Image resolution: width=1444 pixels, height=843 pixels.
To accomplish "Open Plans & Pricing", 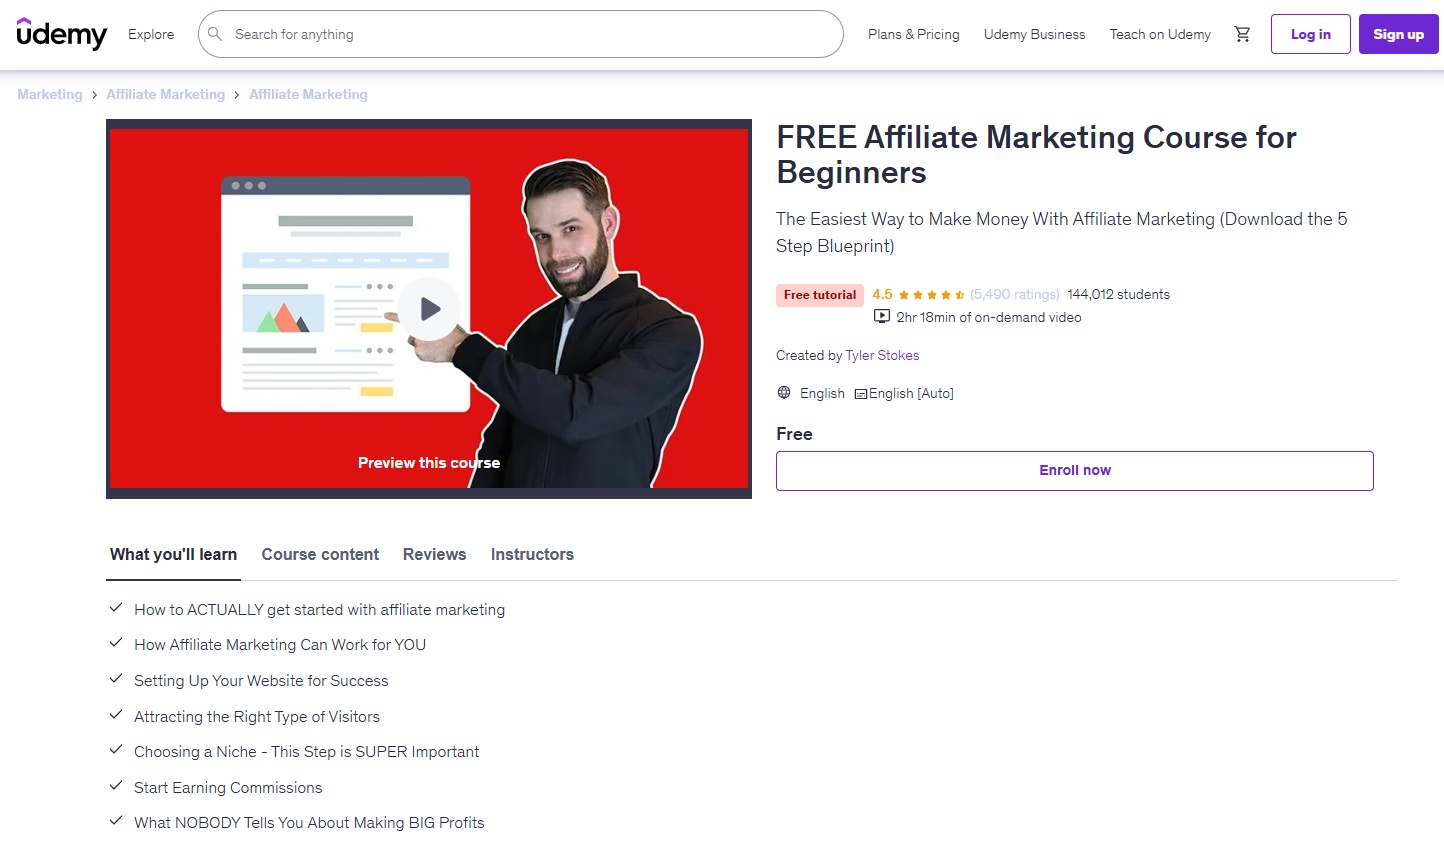I will [x=914, y=34].
